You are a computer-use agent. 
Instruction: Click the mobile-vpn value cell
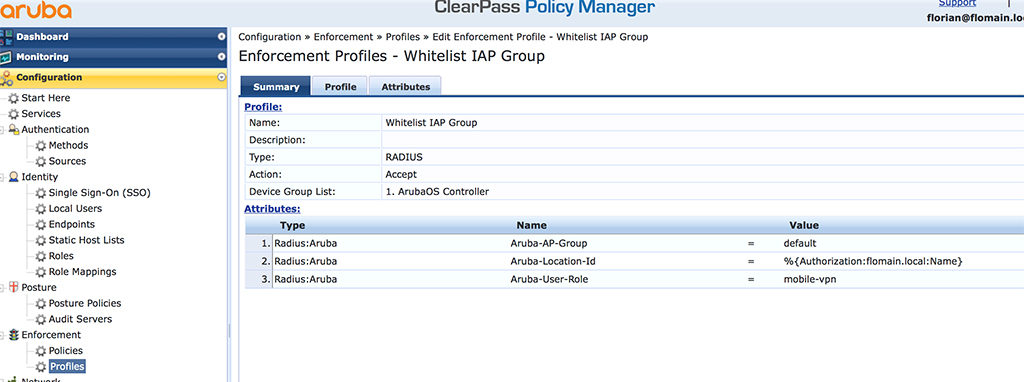coord(810,279)
